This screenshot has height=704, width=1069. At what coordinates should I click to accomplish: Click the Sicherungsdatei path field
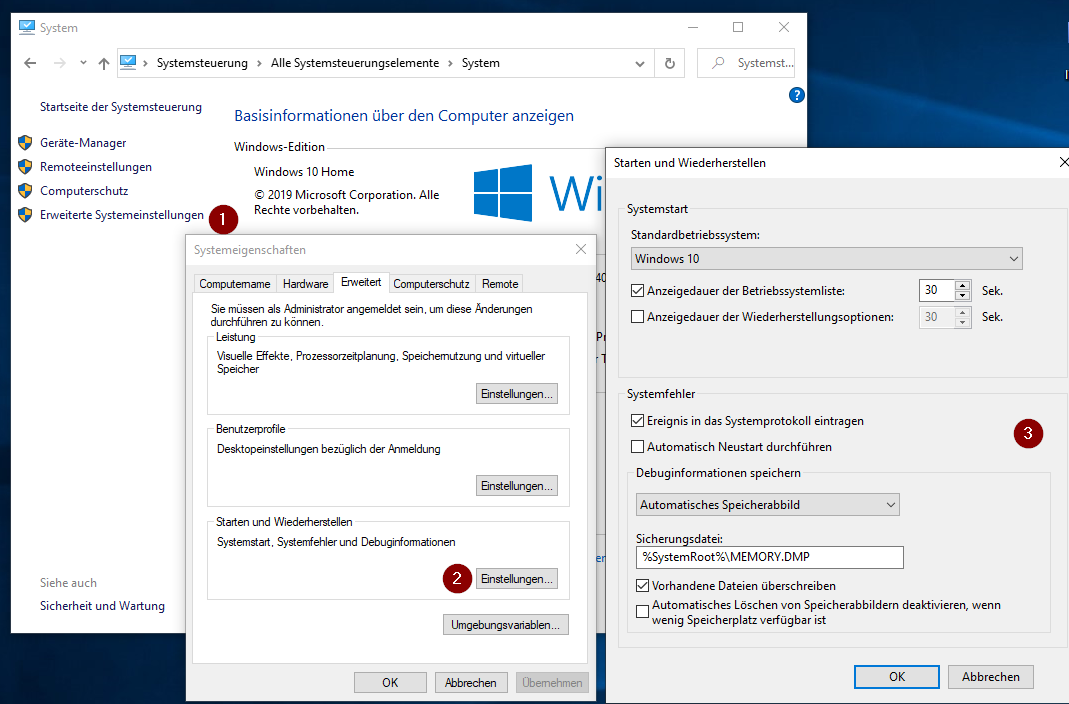tap(770, 557)
